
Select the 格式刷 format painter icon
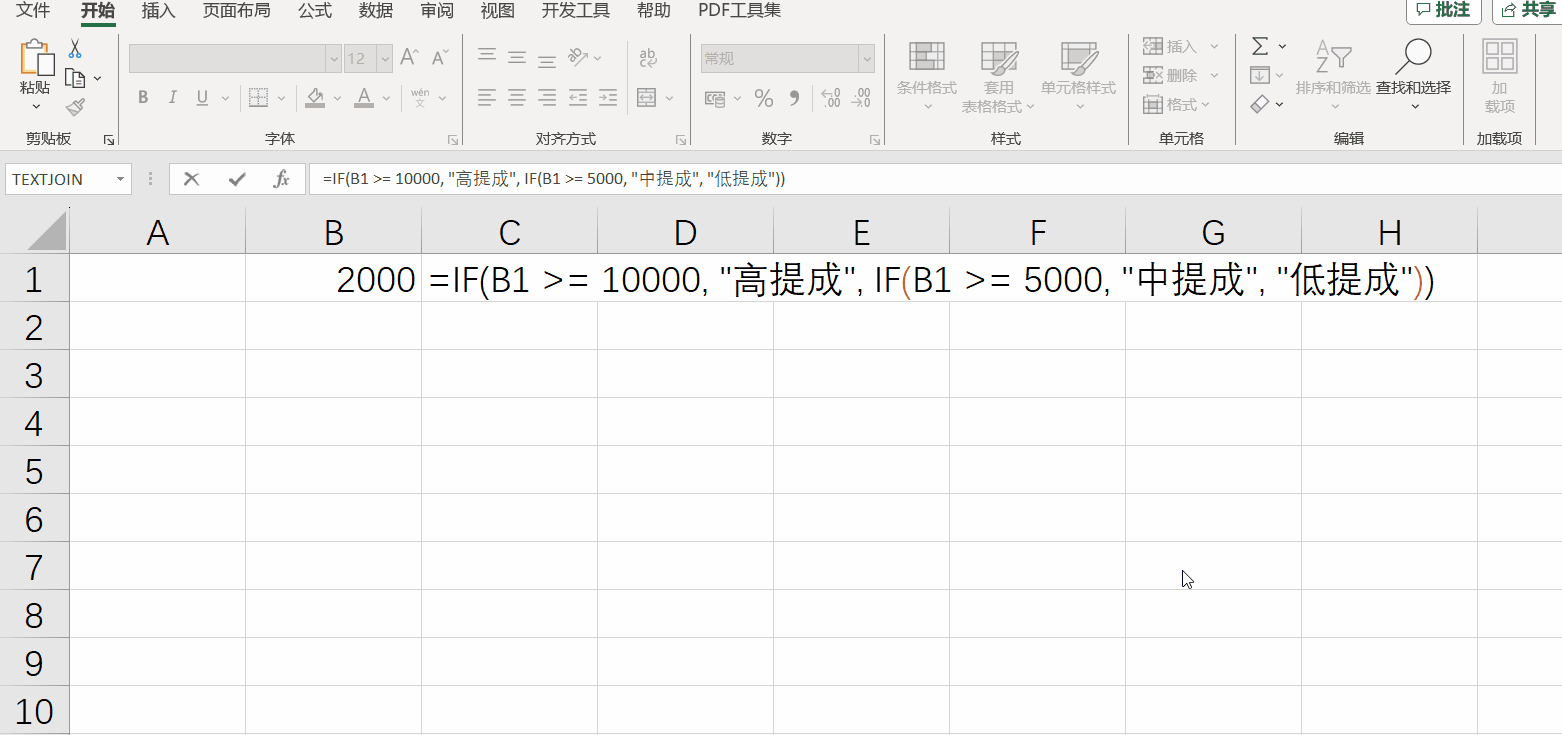(74, 106)
